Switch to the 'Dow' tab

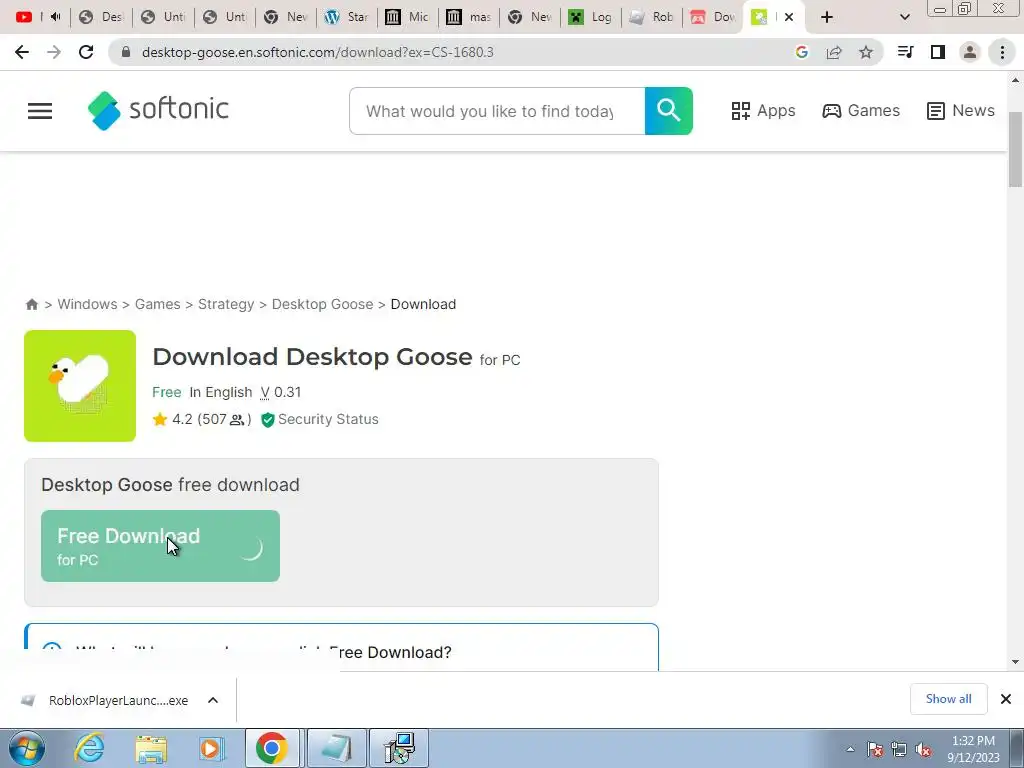pos(714,17)
